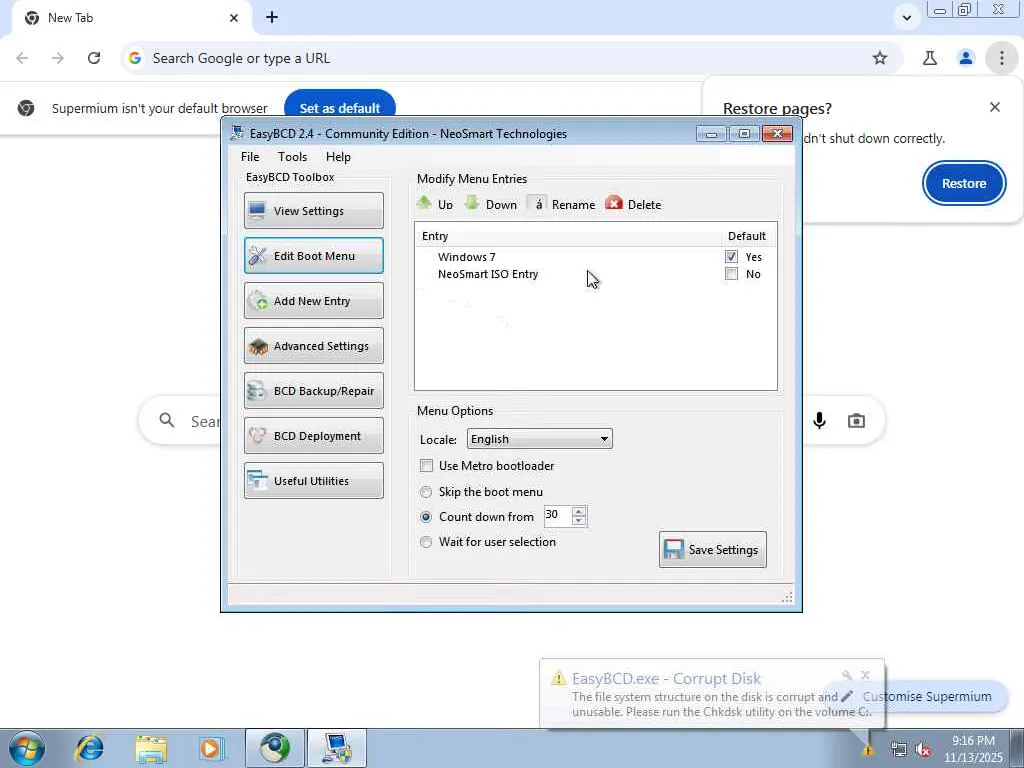The image size is (1024, 768).
Task: Switch to the New Tab browser tab
Action: click(x=129, y=18)
